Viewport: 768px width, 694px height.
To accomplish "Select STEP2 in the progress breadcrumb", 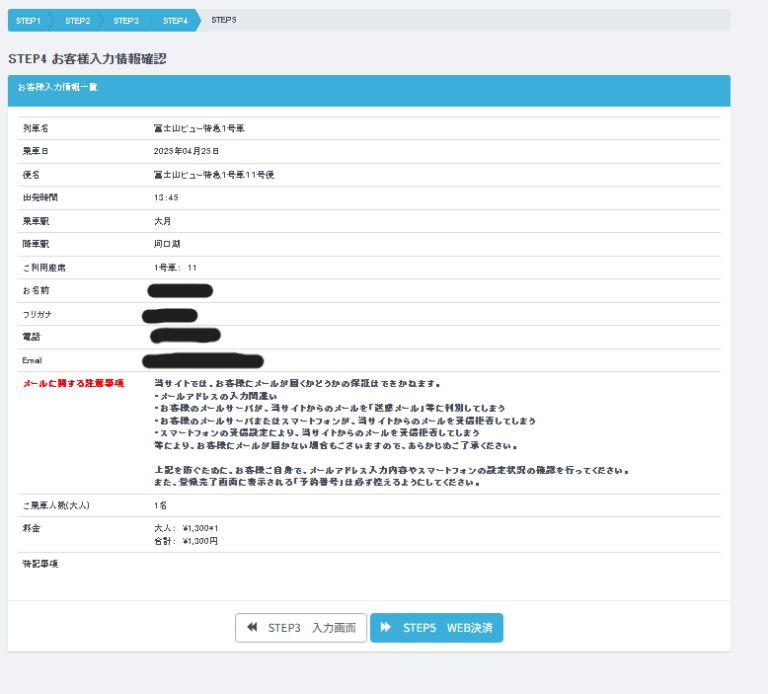I will (x=77, y=20).
